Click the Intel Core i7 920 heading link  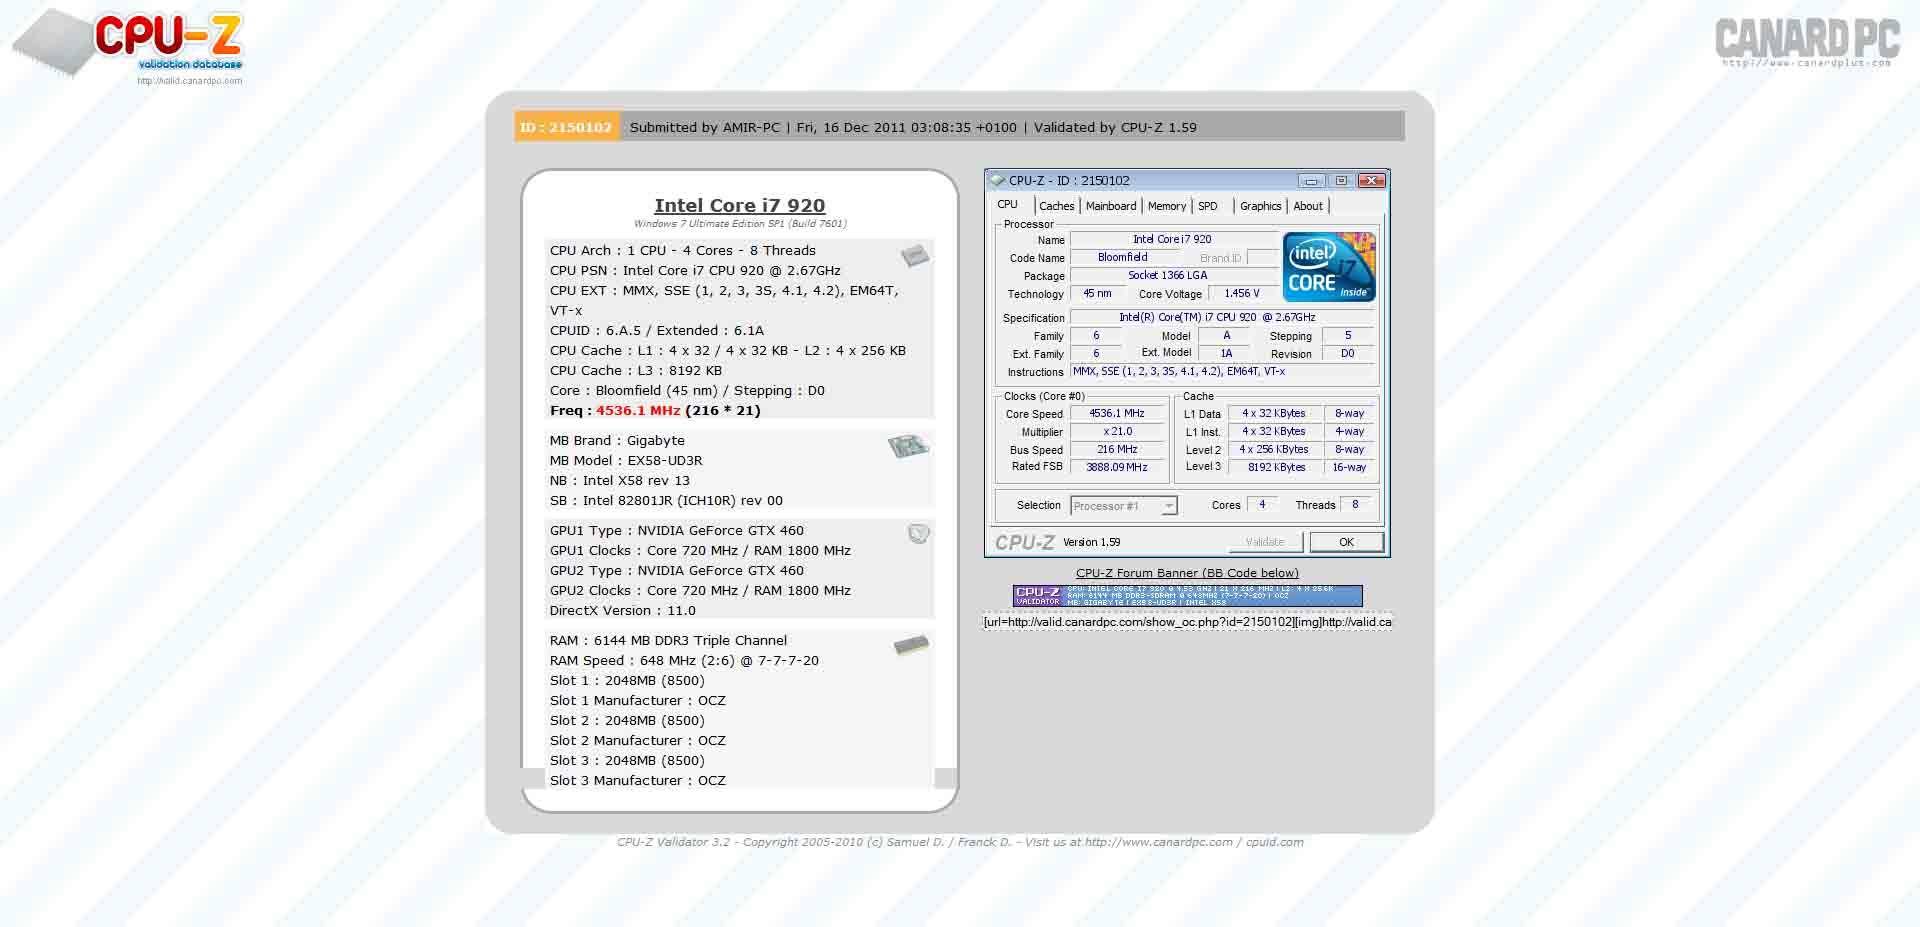pos(740,205)
